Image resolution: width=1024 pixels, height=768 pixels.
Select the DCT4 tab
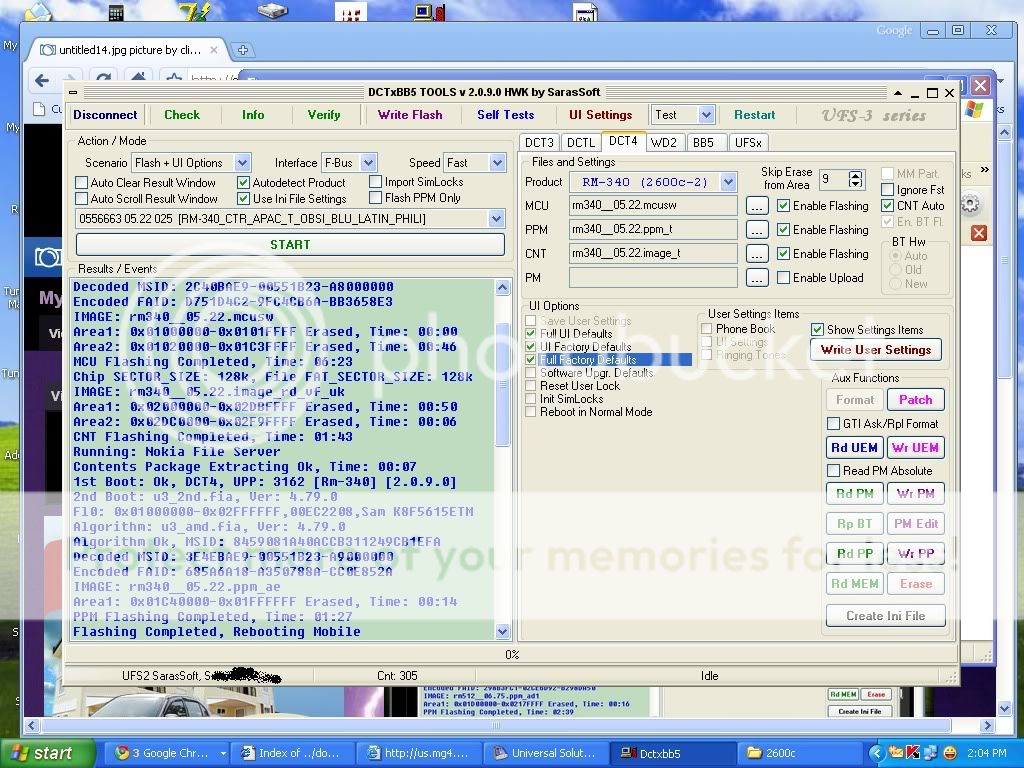[623, 141]
